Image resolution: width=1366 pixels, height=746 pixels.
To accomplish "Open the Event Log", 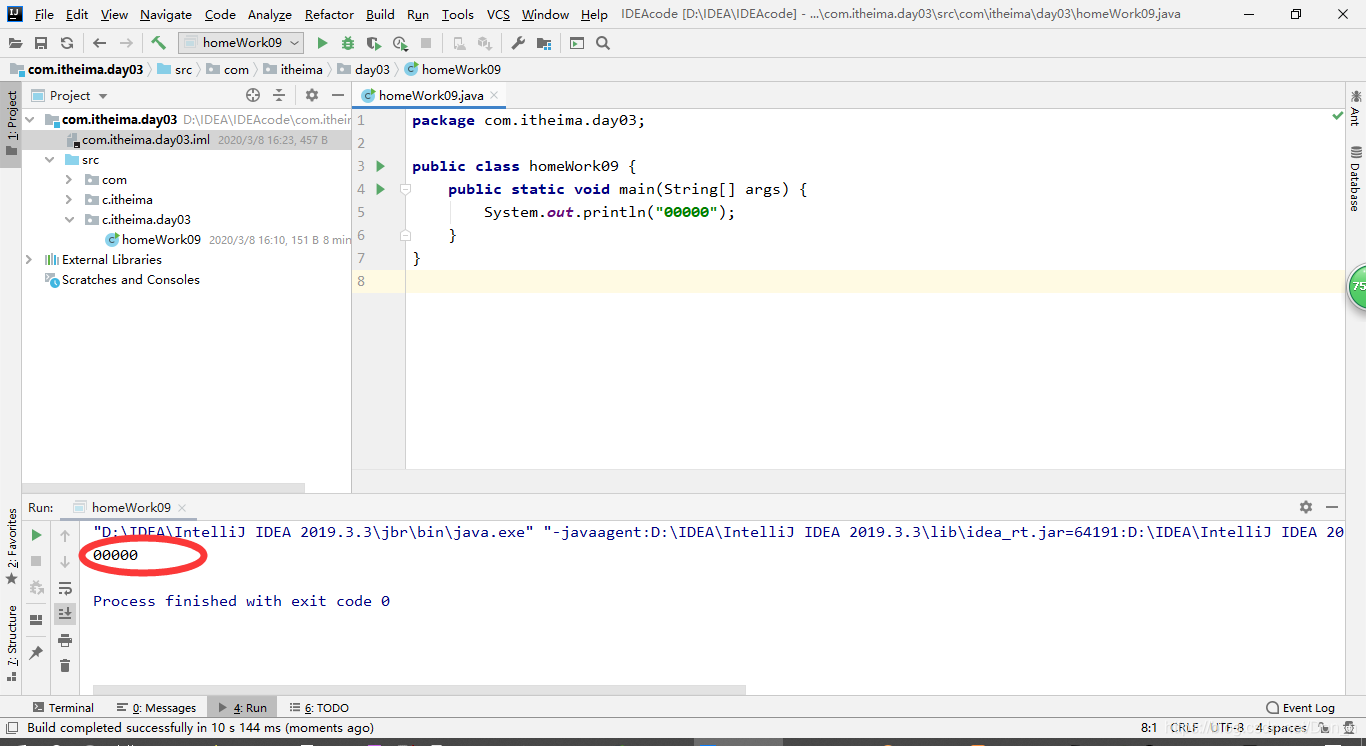I will tap(1300, 707).
